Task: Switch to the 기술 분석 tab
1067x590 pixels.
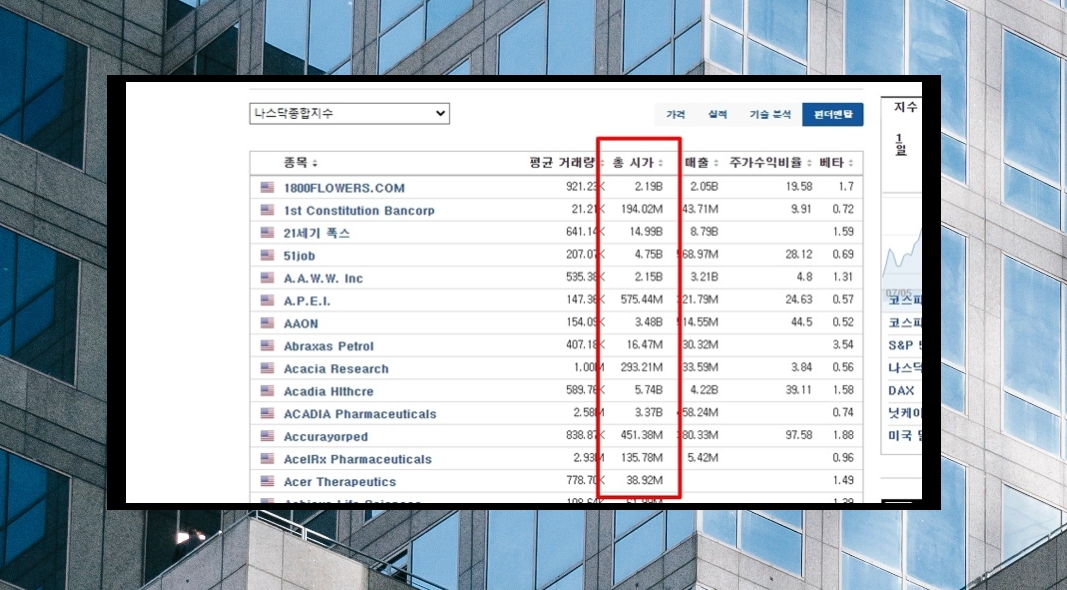Action: pos(770,114)
